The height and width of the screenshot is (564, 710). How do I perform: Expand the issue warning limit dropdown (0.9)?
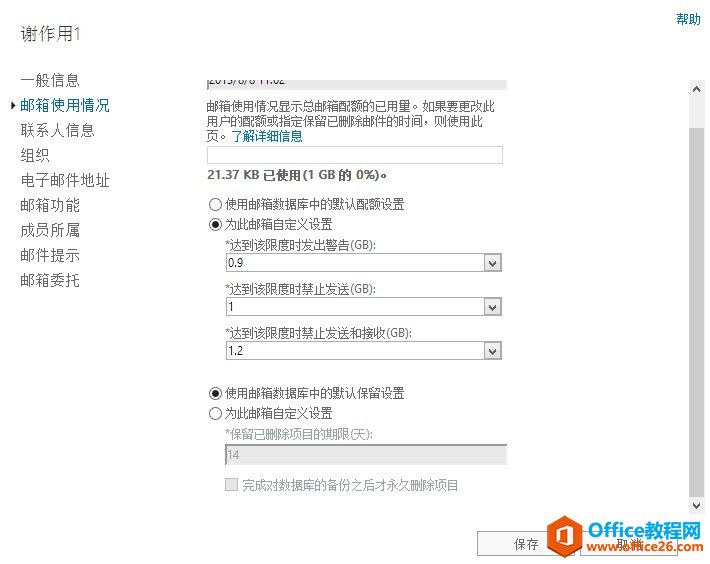click(491, 263)
